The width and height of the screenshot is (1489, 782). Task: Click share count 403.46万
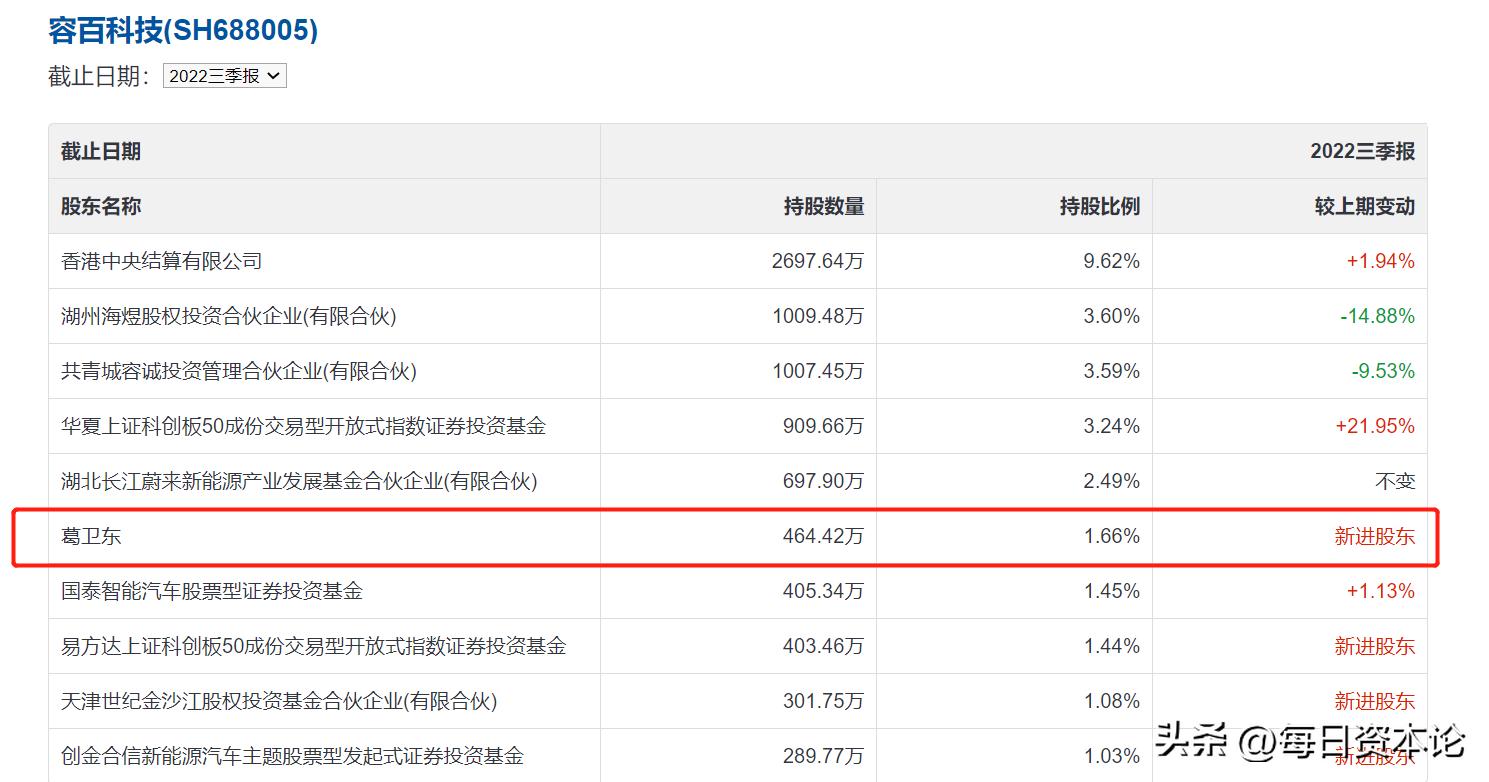823,647
